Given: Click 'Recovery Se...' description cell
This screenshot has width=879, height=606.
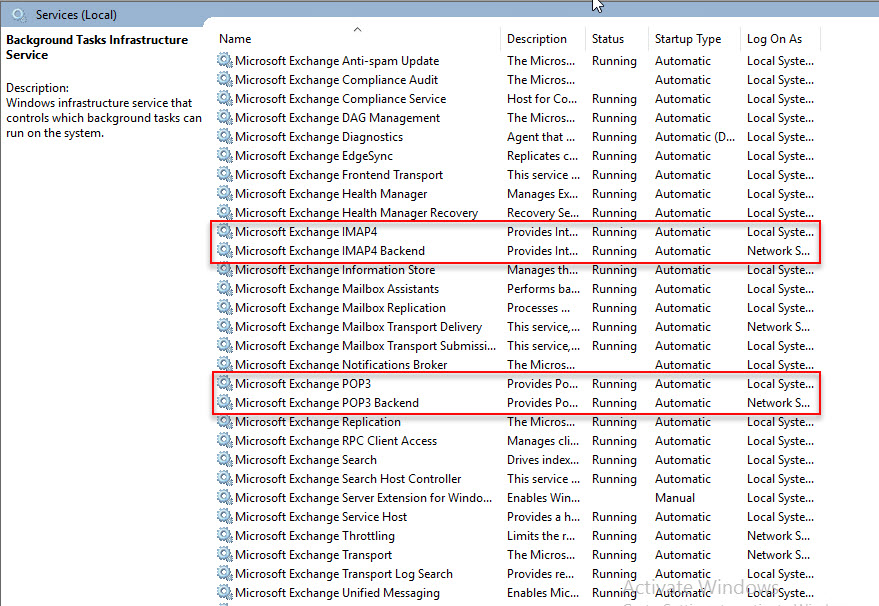Looking at the screenshot, I should 543,213.
